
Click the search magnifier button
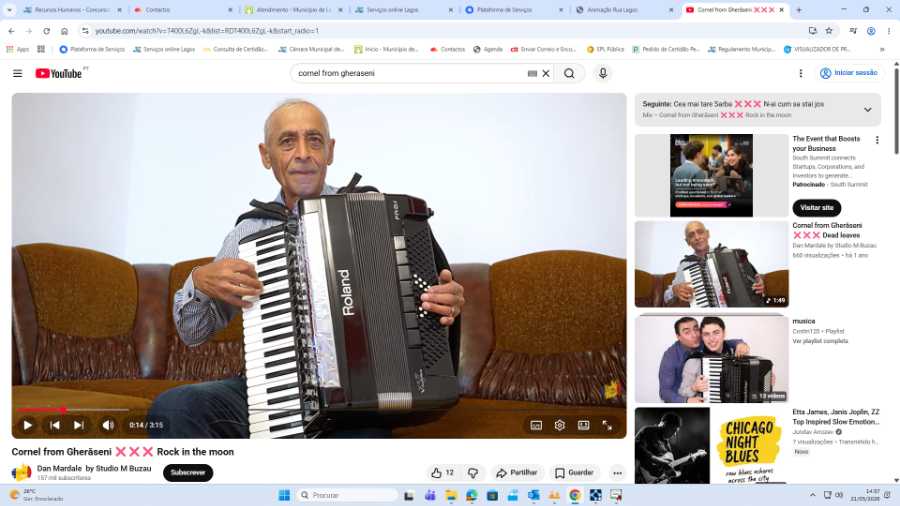569,73
